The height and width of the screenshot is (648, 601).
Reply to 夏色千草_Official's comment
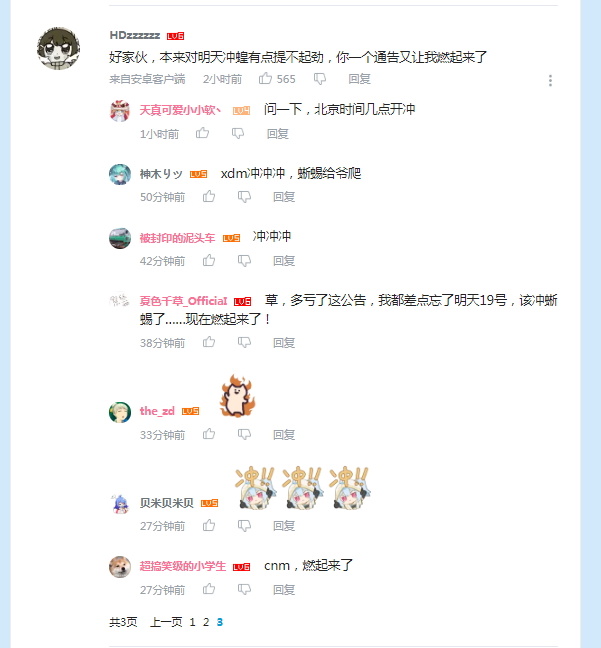(284, 343)
